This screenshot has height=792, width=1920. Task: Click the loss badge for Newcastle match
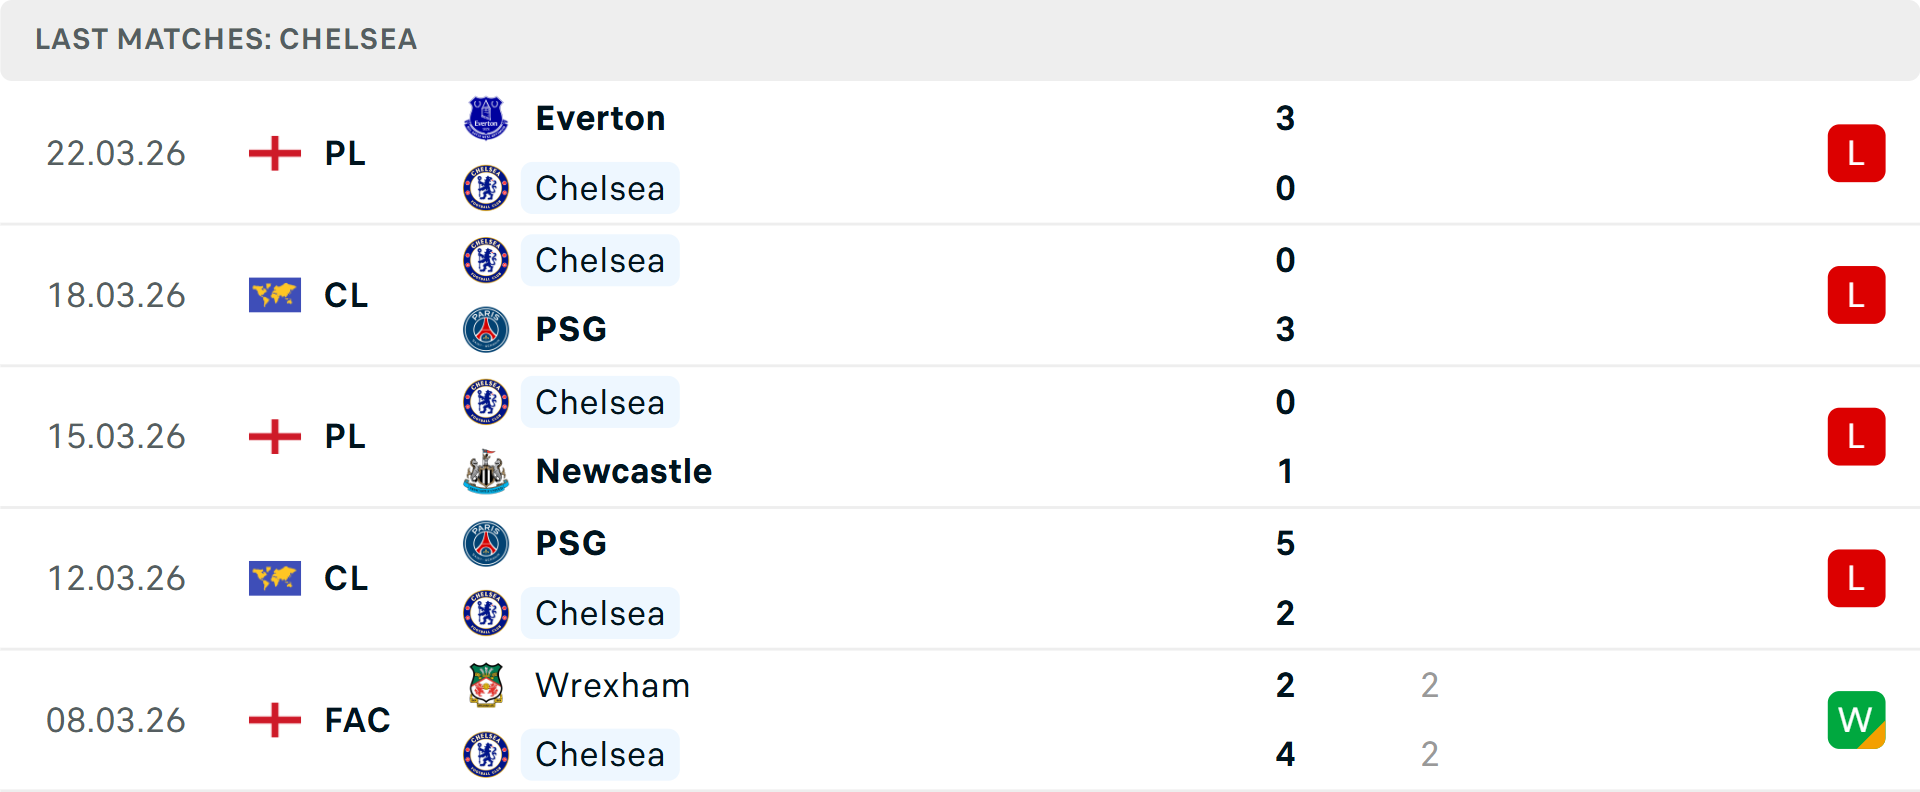1856,437
